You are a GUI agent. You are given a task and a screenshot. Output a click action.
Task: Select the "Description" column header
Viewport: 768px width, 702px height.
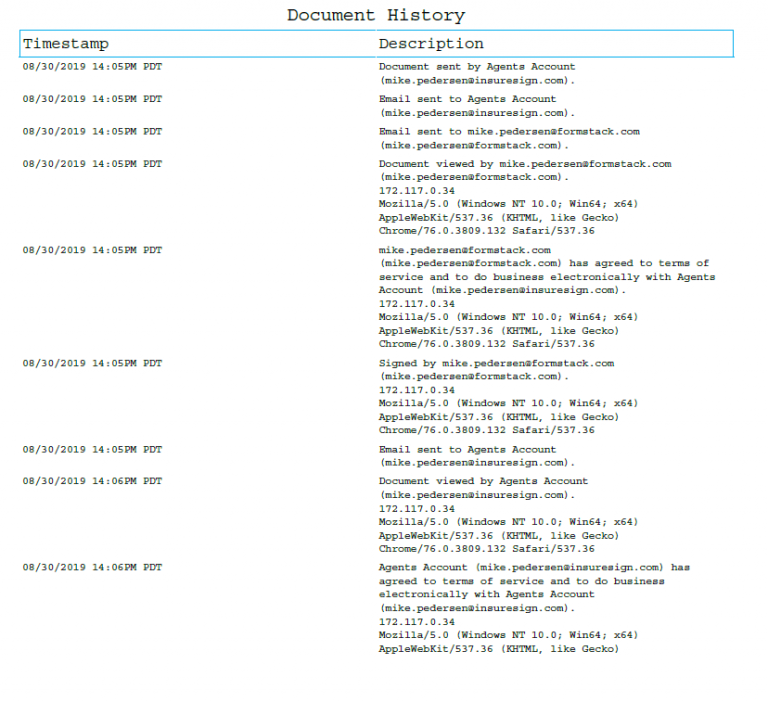click(x=431, y=44)
